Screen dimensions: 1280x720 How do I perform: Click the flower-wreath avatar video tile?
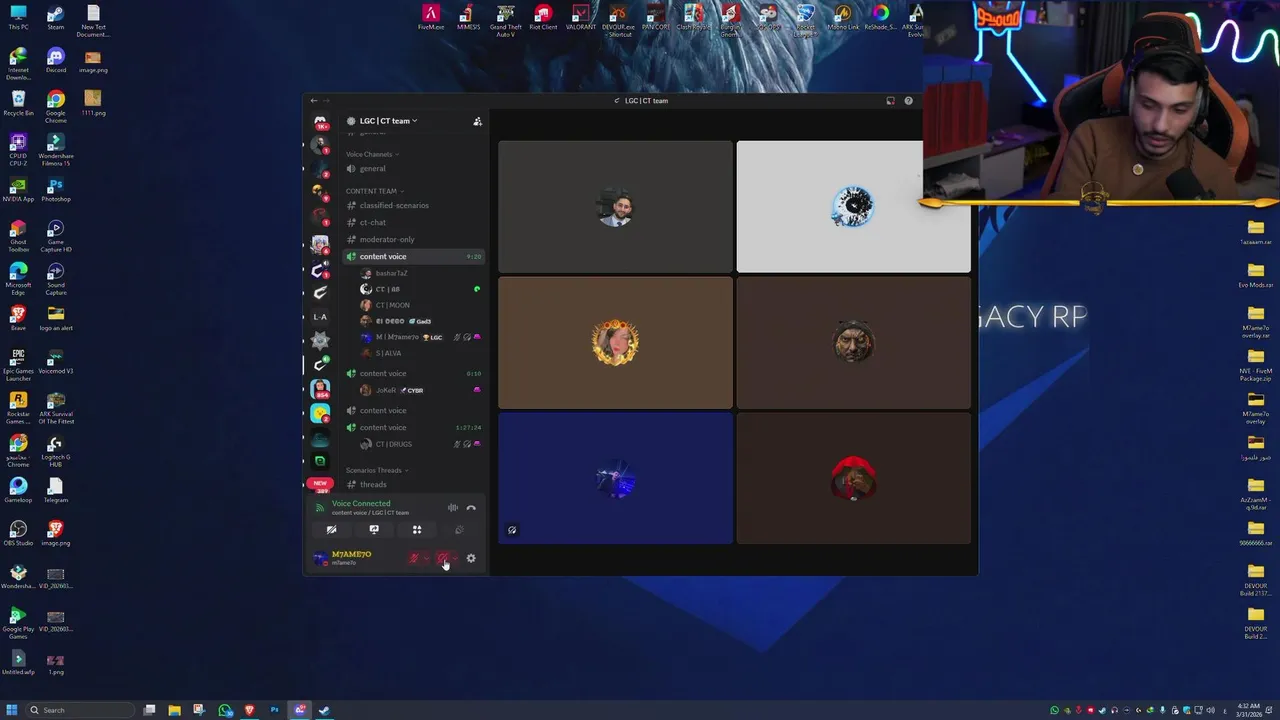615,343
